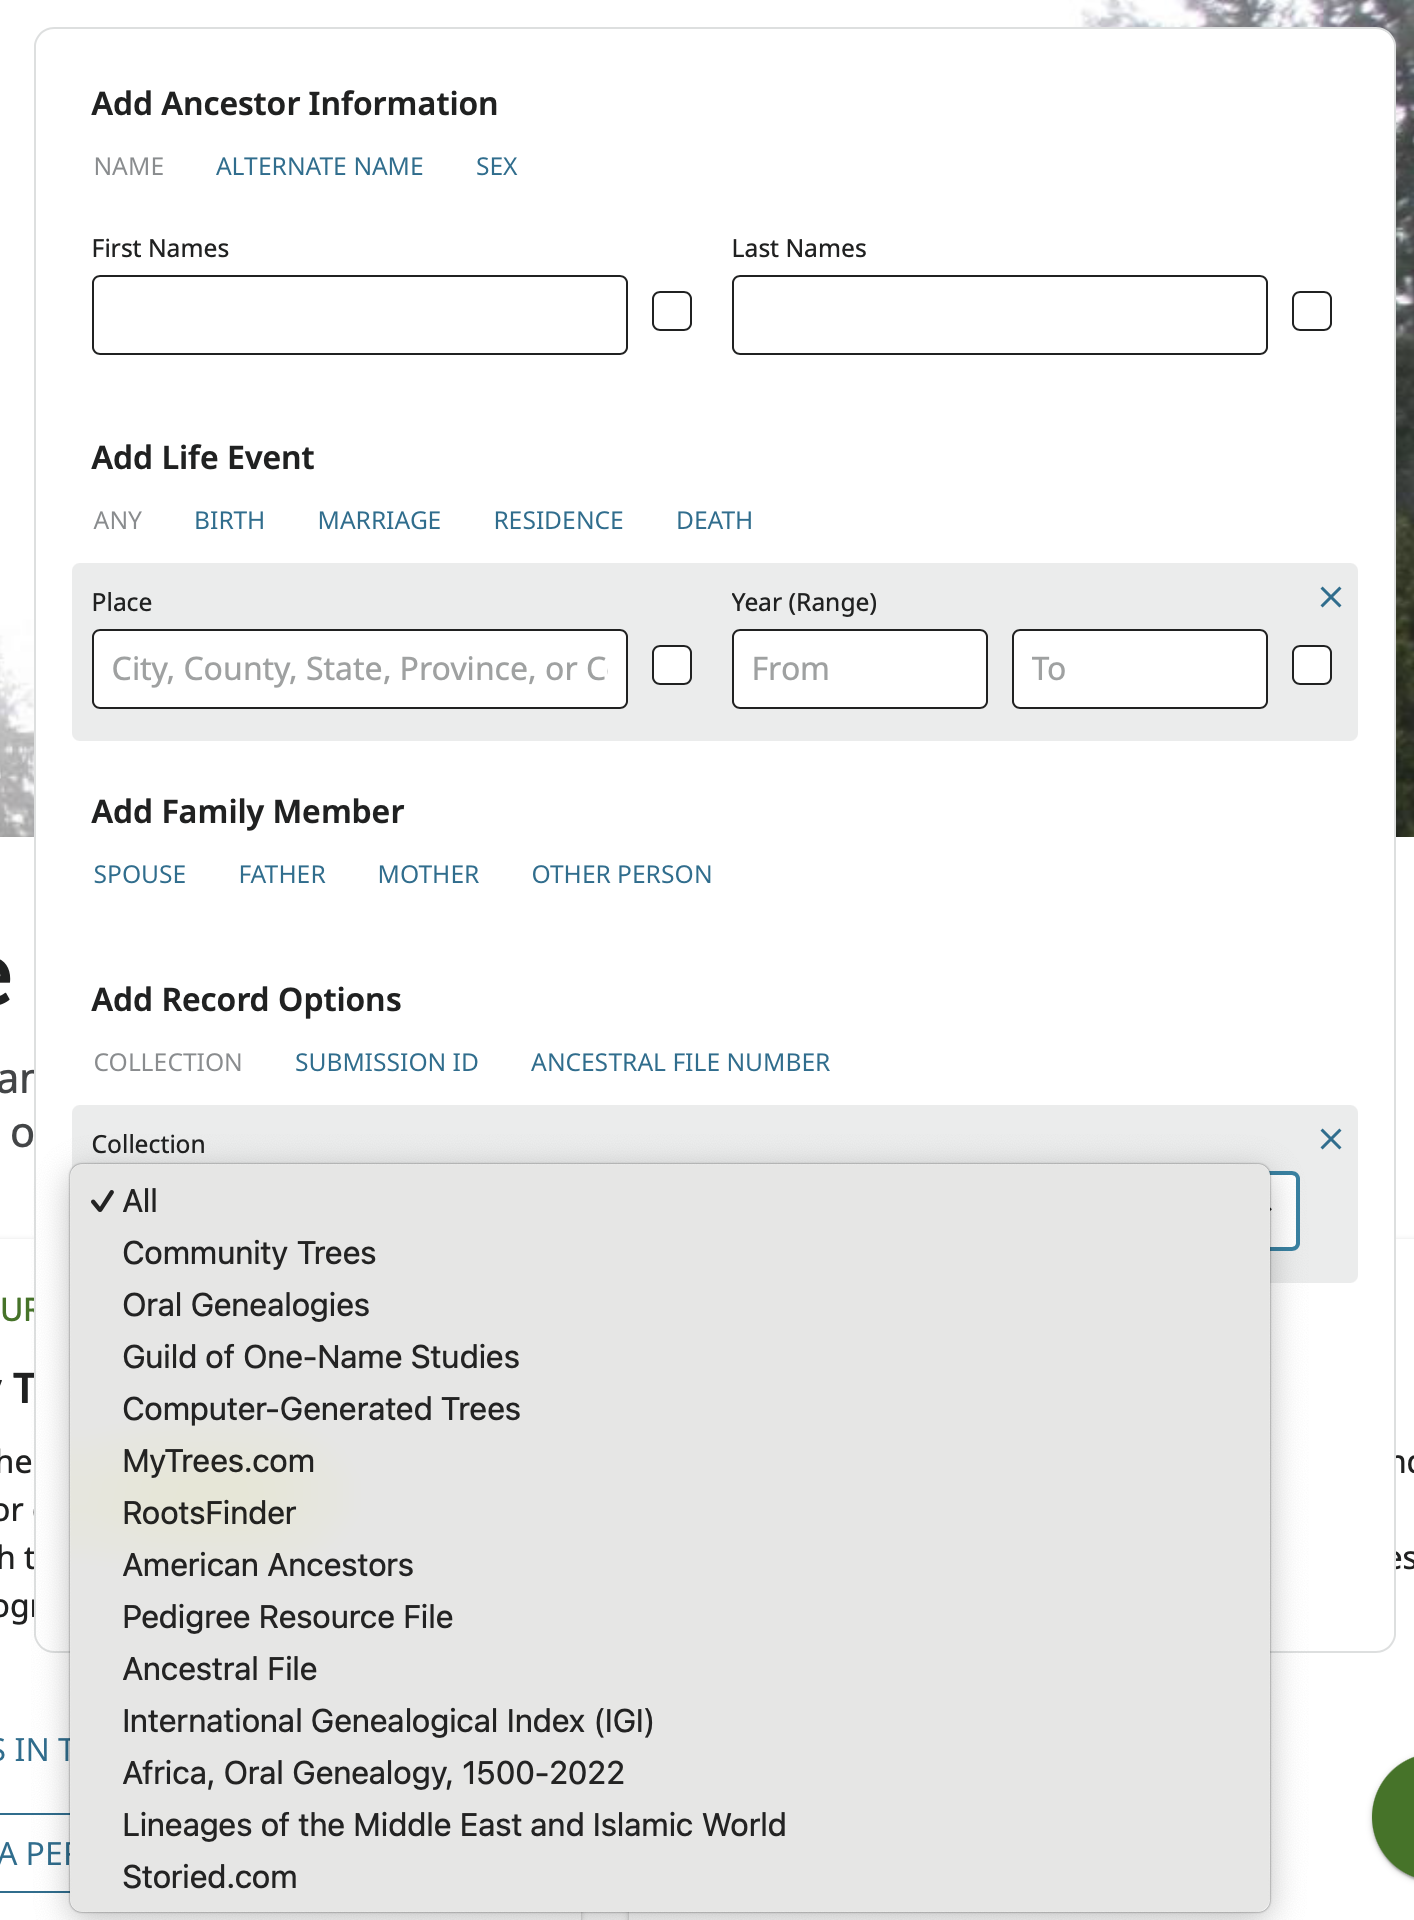Open the Birth life event tab

point(229,521)
